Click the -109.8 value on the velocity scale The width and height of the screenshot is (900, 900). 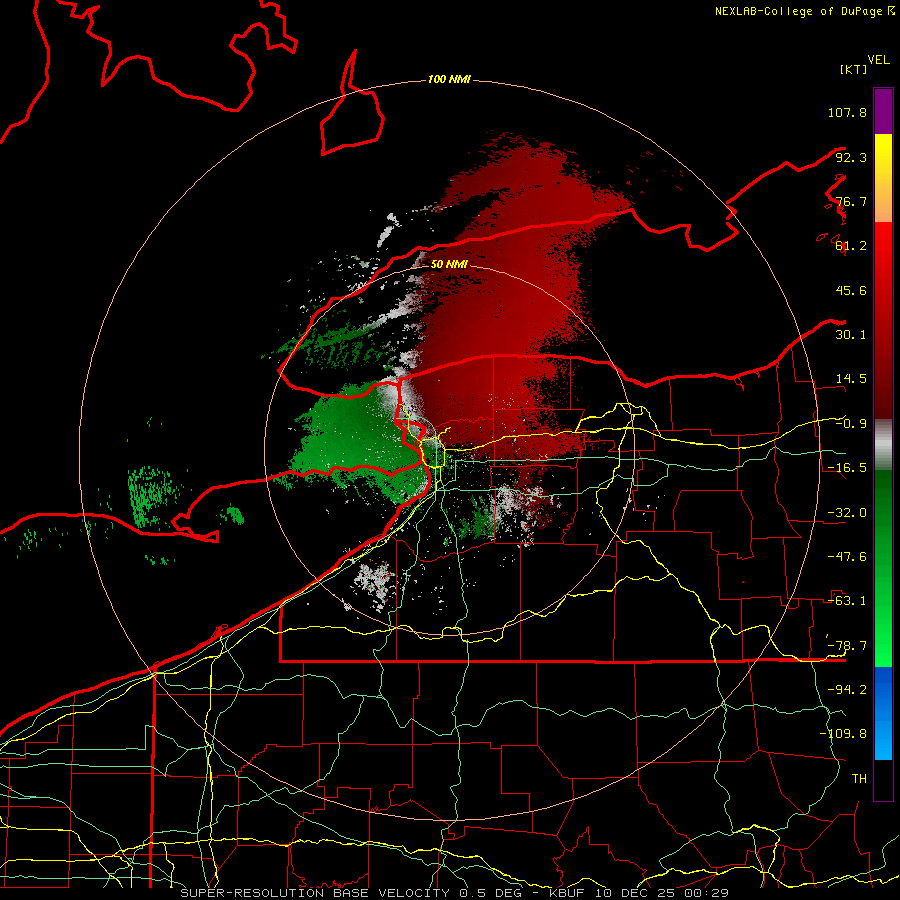[x=843, y=734]
